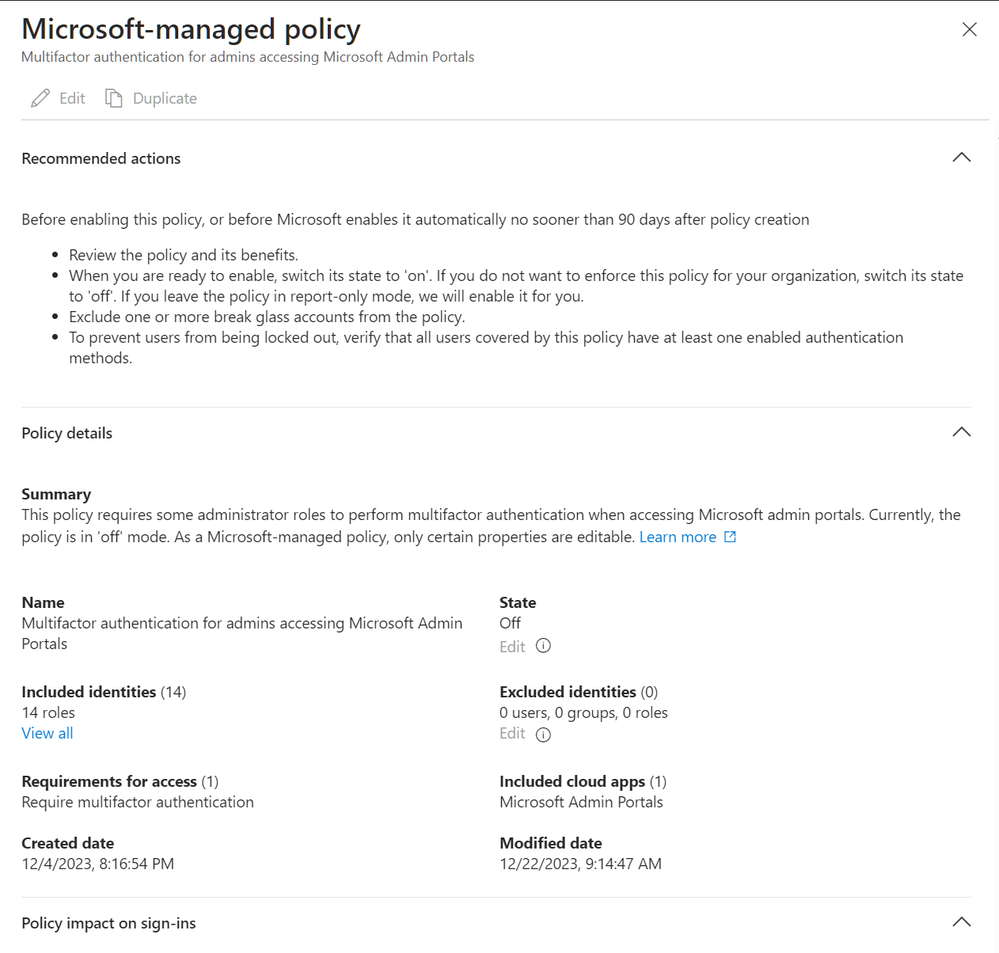Screen dimensions: 999x953
Task: Click the Modified date label
Action: (x=550, y=843)
